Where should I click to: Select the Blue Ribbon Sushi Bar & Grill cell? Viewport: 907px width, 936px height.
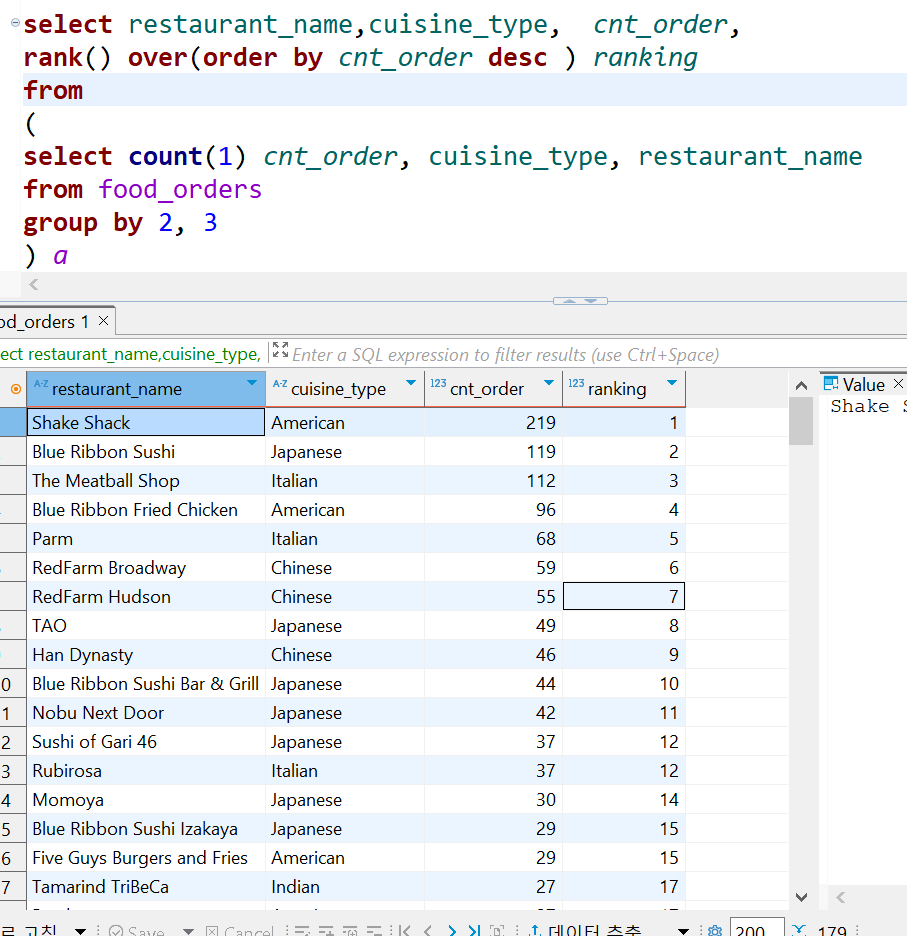coord(146,684)
